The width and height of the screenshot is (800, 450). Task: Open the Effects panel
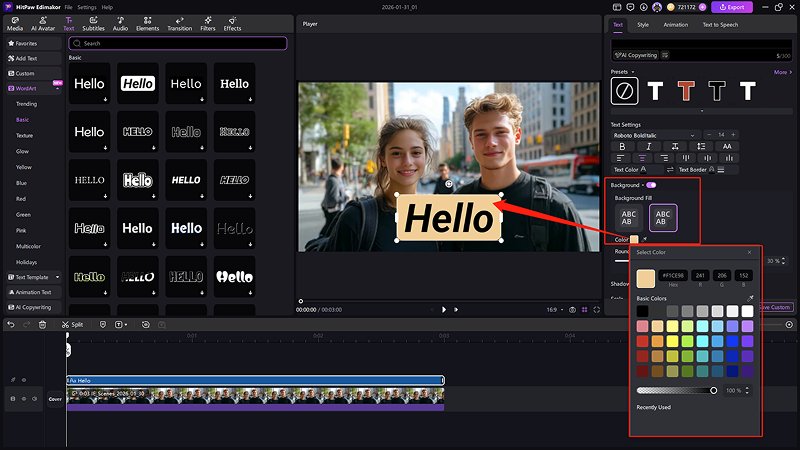(232, 23)
